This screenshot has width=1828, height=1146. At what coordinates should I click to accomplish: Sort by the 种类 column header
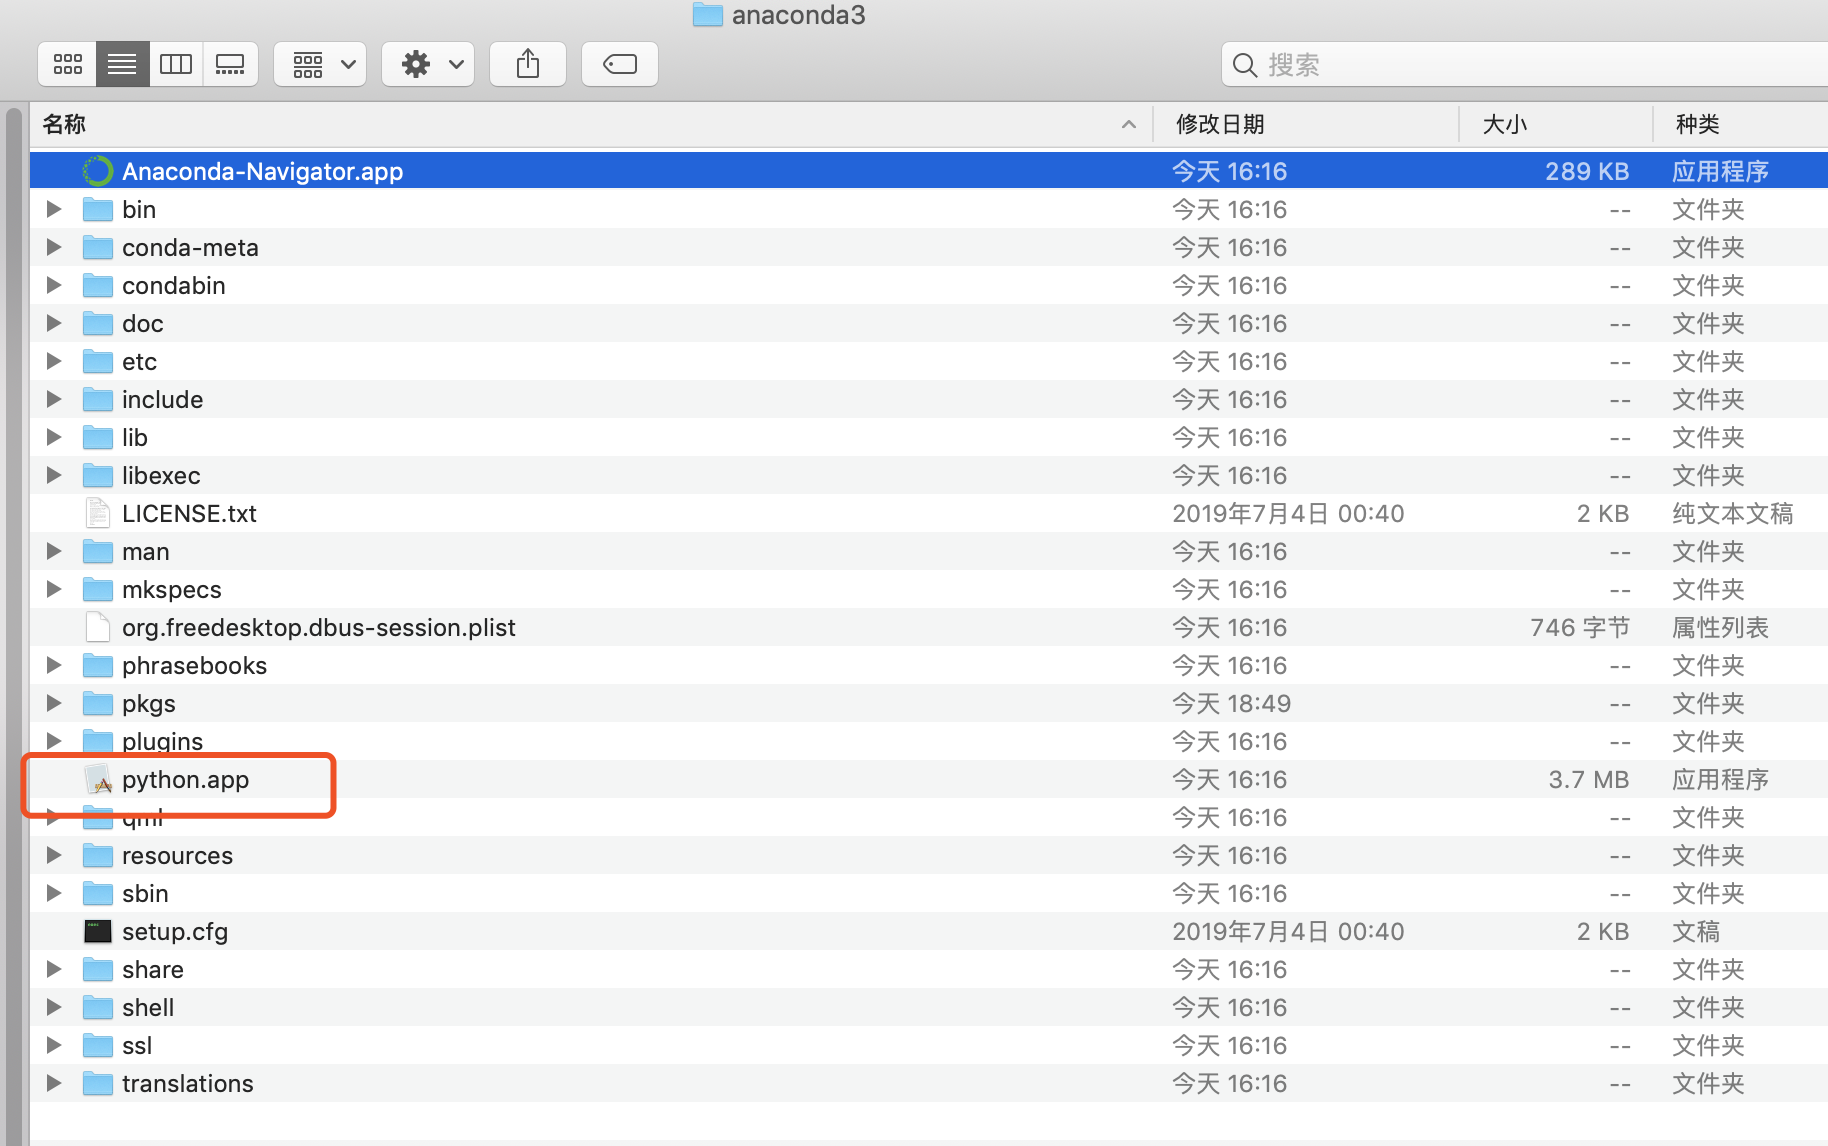point(1740,124)
